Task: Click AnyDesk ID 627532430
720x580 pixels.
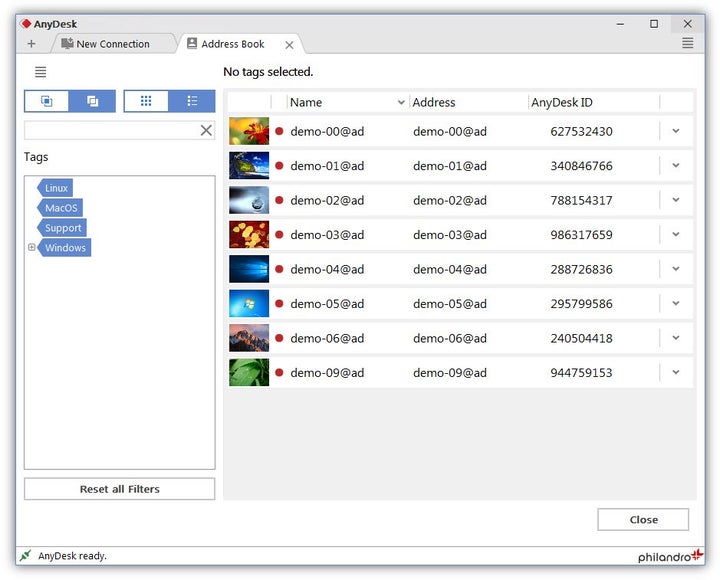Action: (581, 131)
